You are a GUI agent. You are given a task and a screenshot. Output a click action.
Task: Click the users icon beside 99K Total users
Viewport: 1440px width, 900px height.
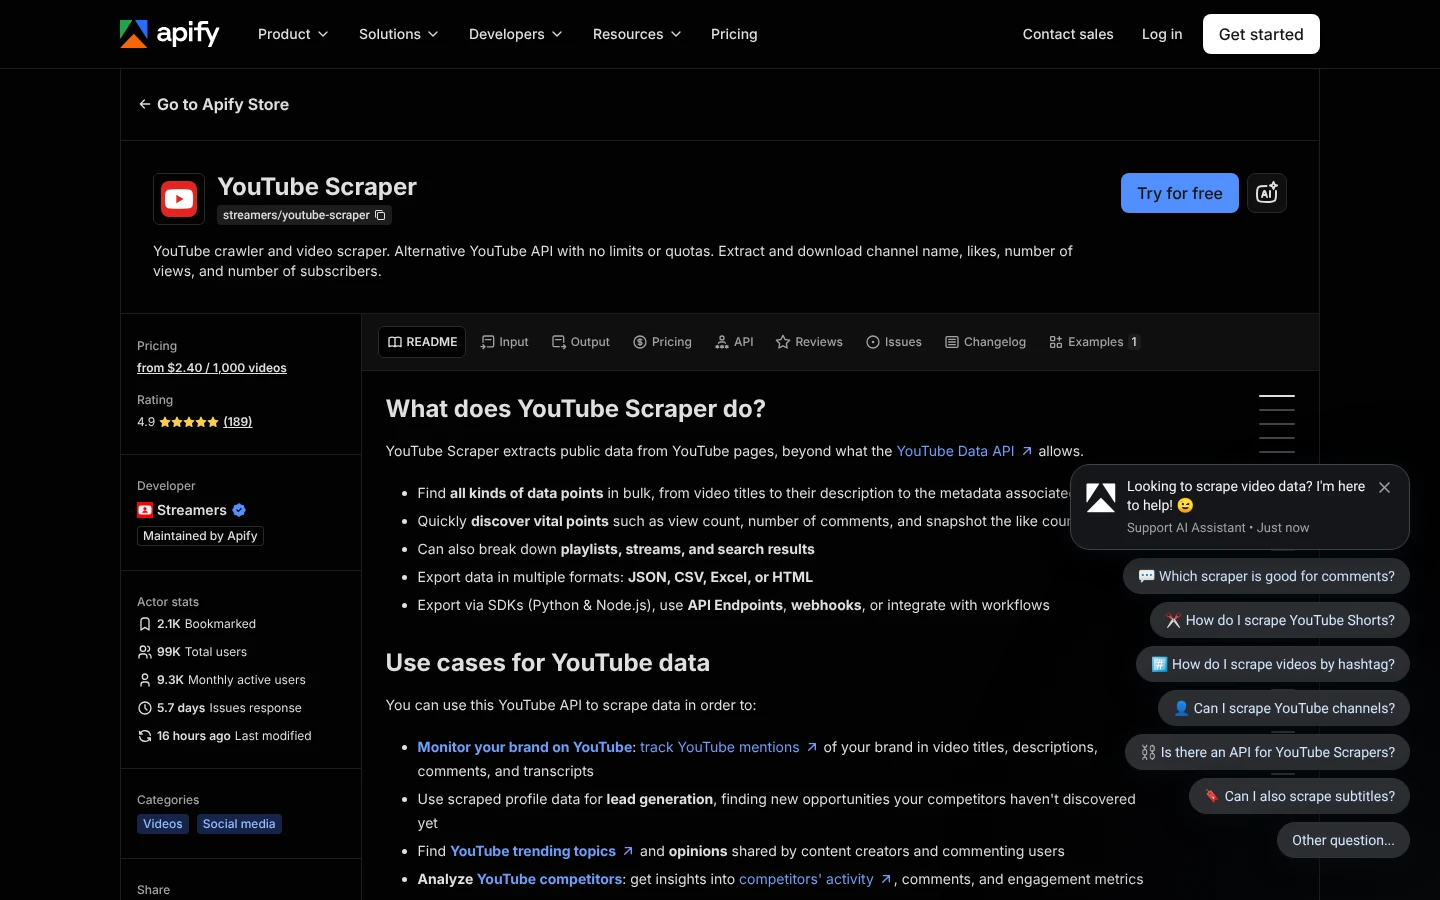click(x=145, y=652)
